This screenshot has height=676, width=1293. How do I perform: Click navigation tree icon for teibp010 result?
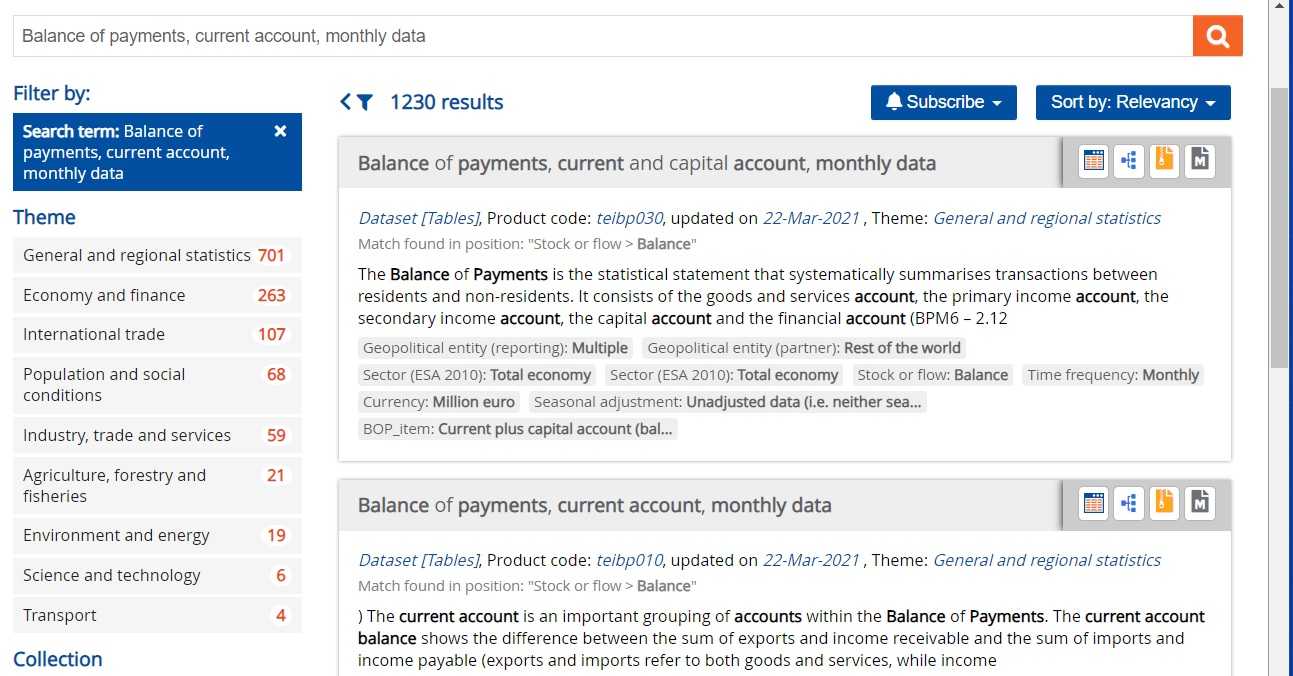click(x=1129, y=503)
